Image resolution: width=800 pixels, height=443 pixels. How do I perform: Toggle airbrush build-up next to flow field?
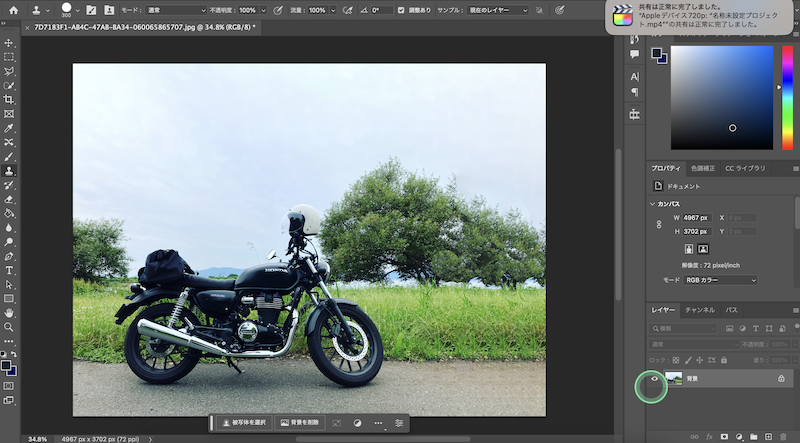[347, 10]
